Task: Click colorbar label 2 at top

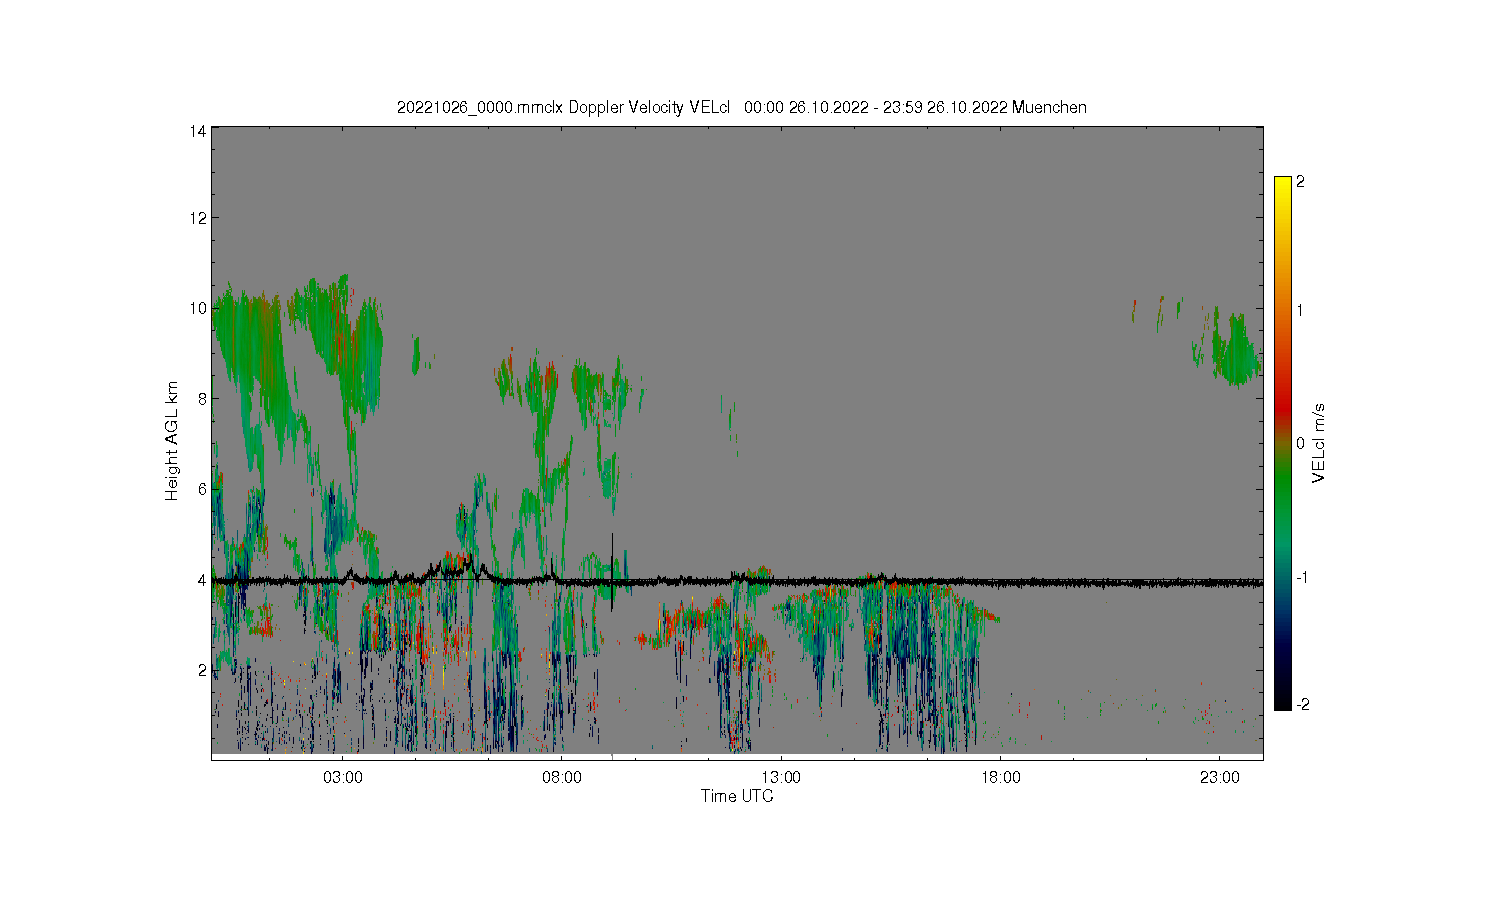Action: (x=1301, y=182)
